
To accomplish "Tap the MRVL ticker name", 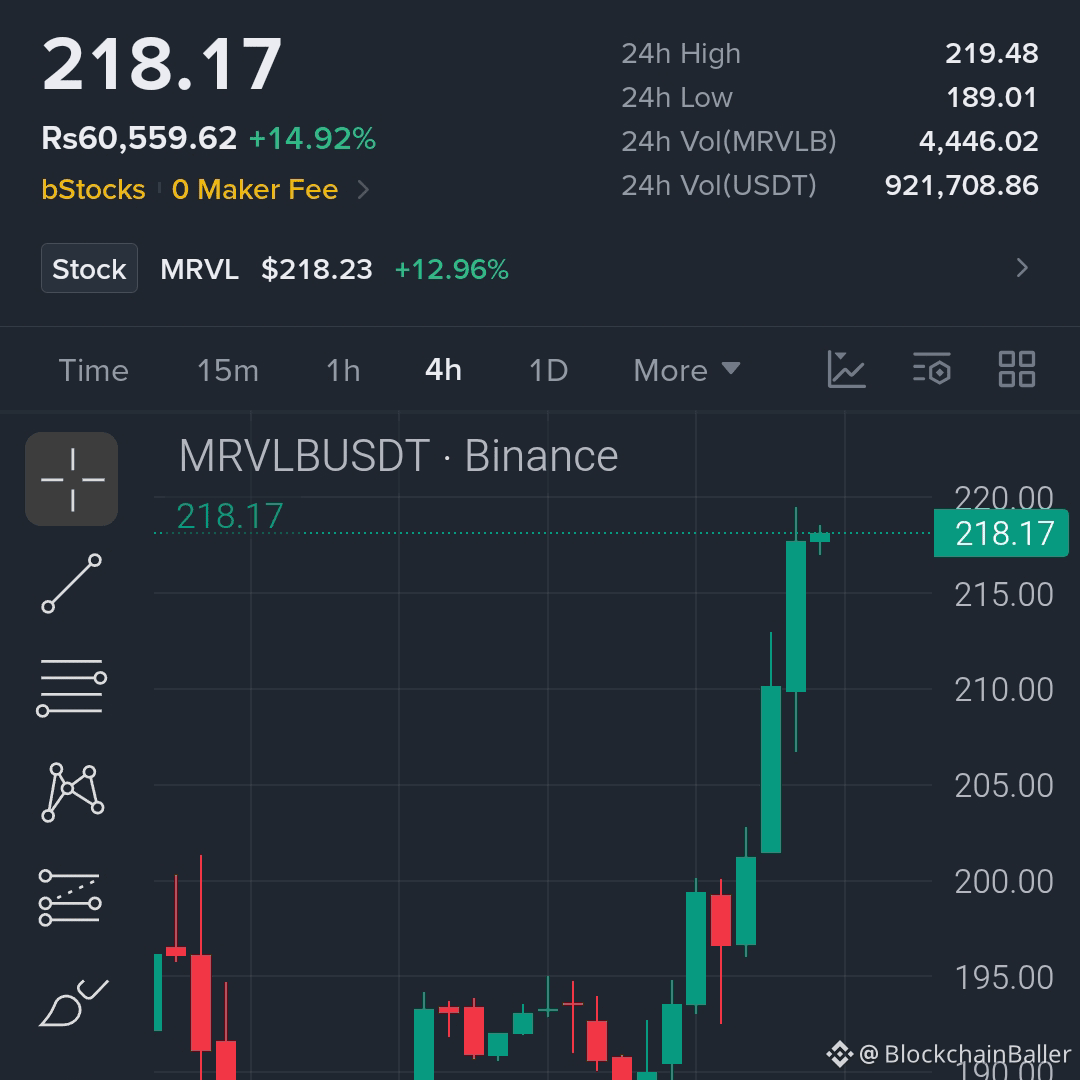I will click(x=199, y=269).
